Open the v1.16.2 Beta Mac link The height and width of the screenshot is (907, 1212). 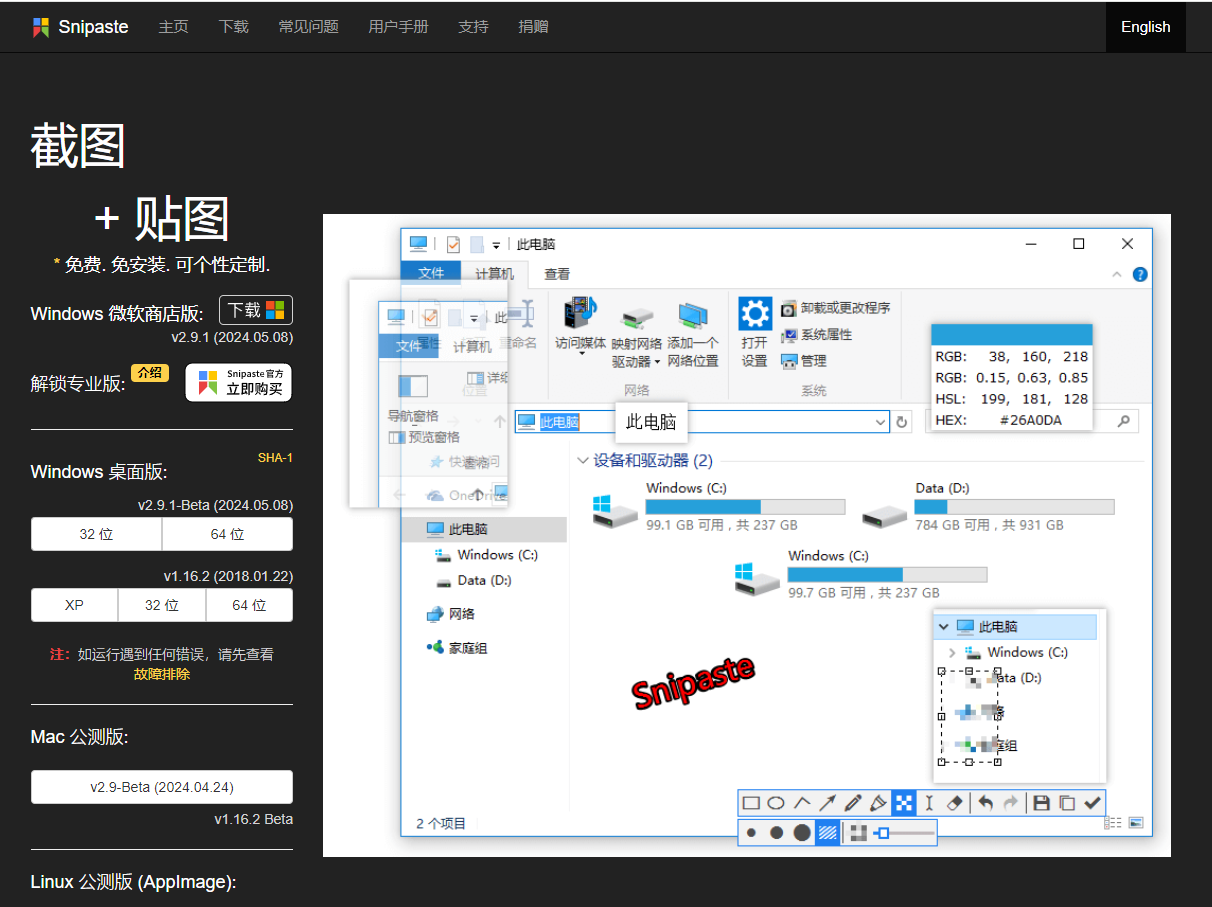pyautogui.click(x=253, y=819)
